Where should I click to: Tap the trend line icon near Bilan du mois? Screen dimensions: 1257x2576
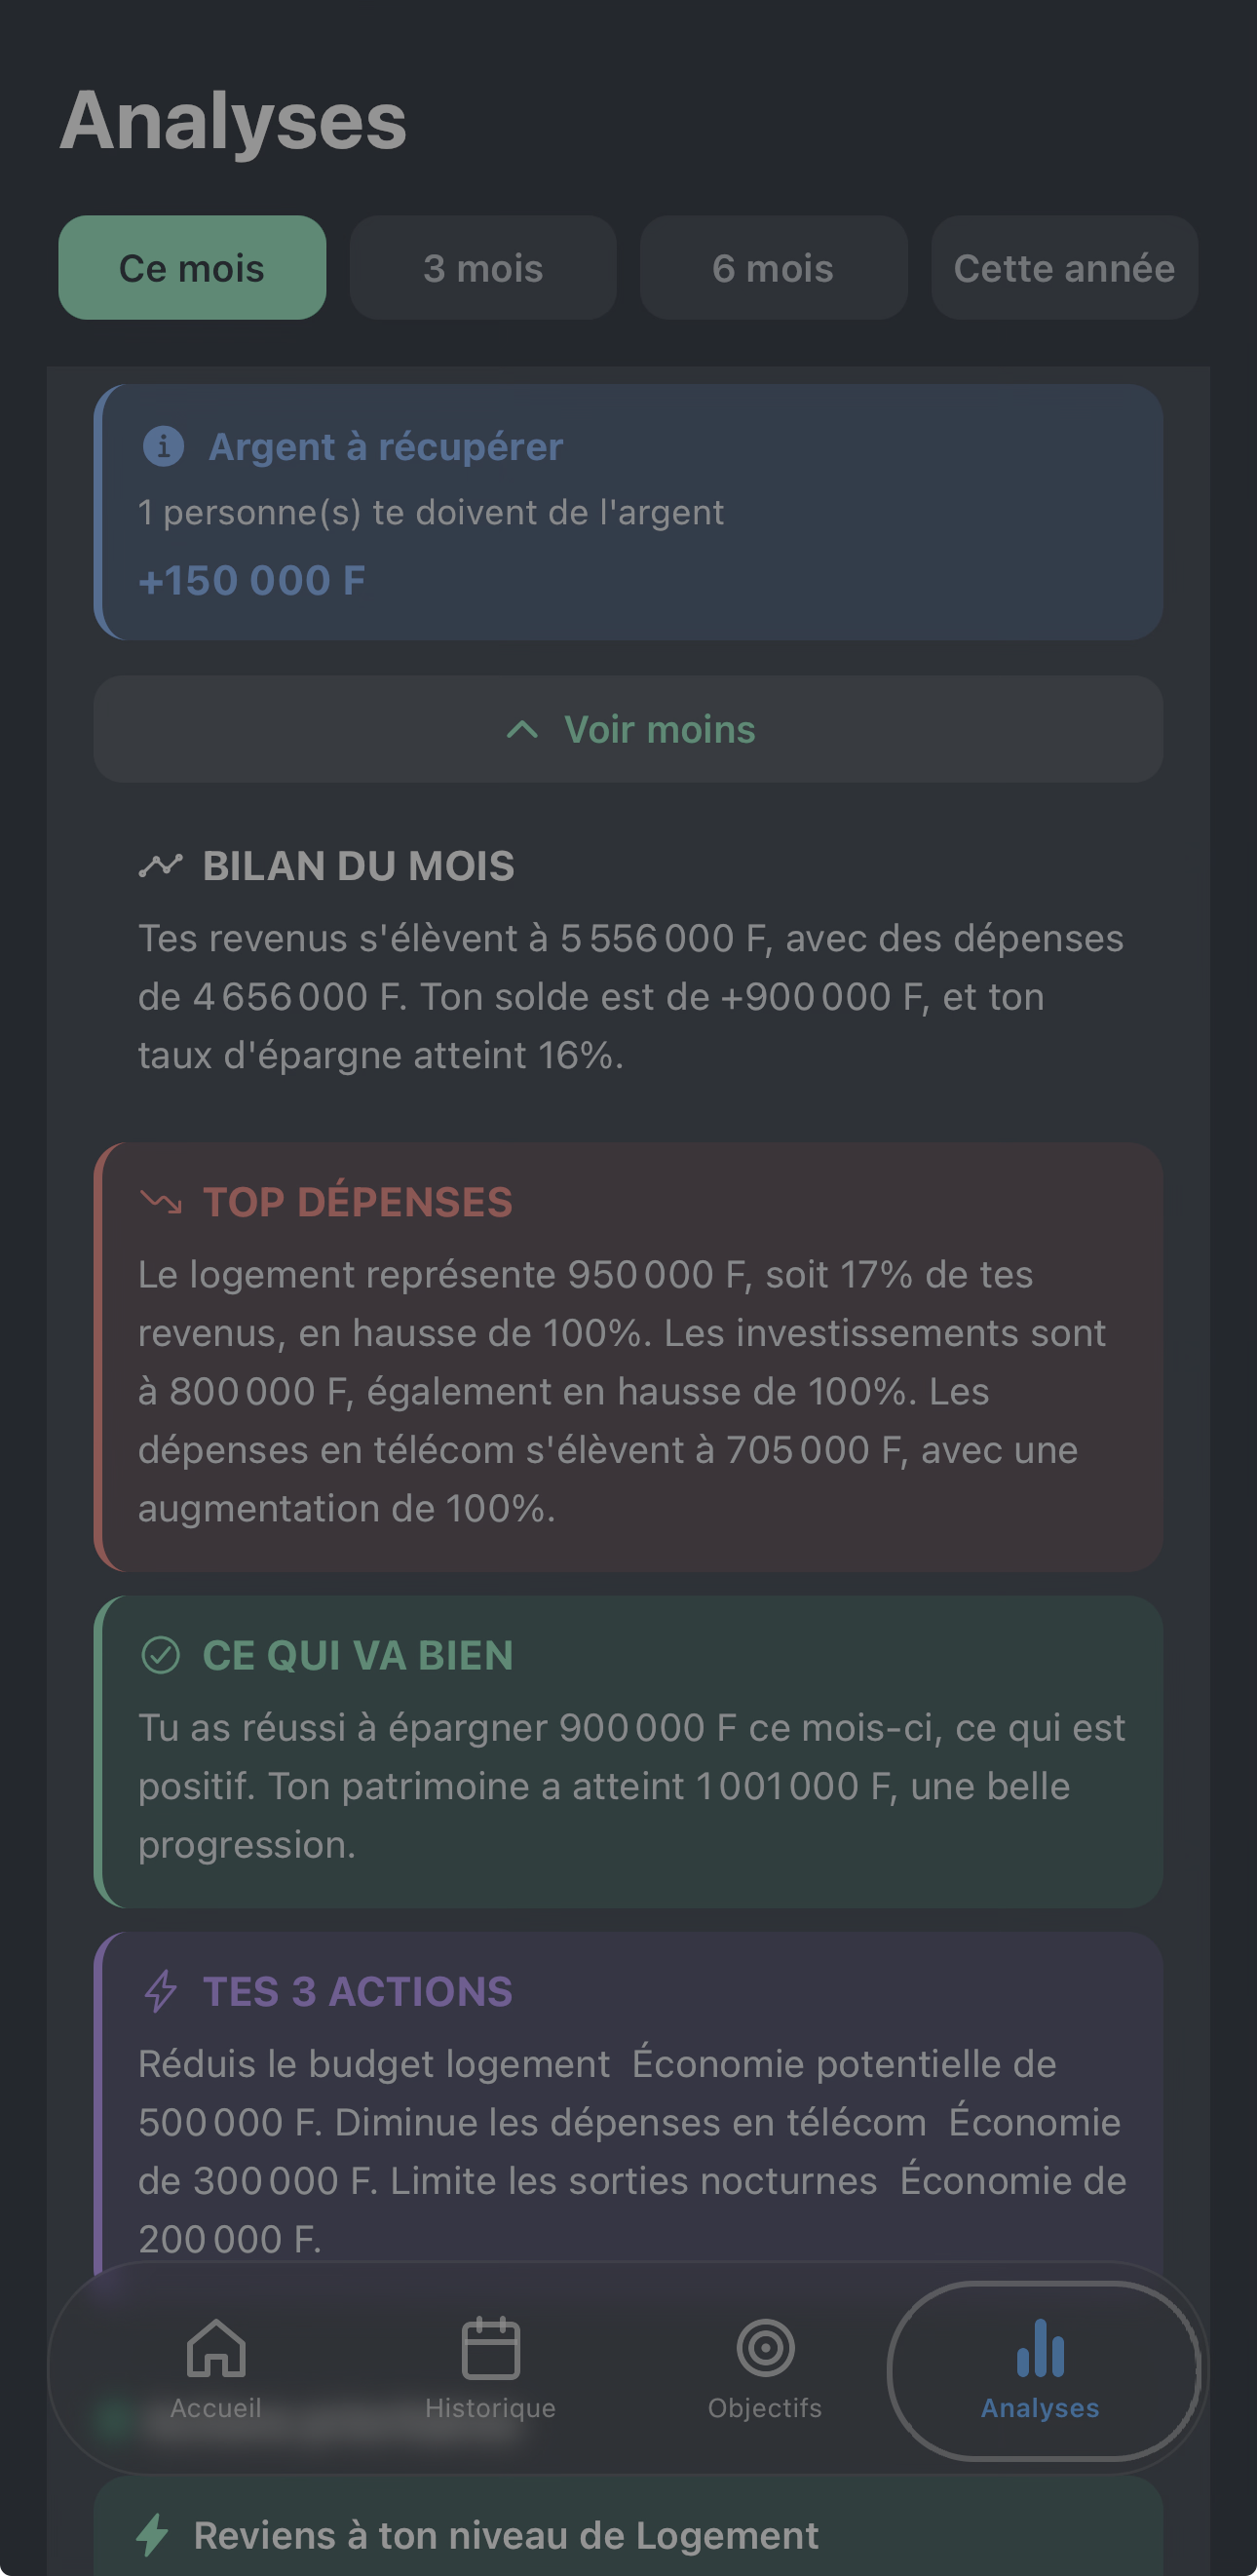[x=160, y=865]
